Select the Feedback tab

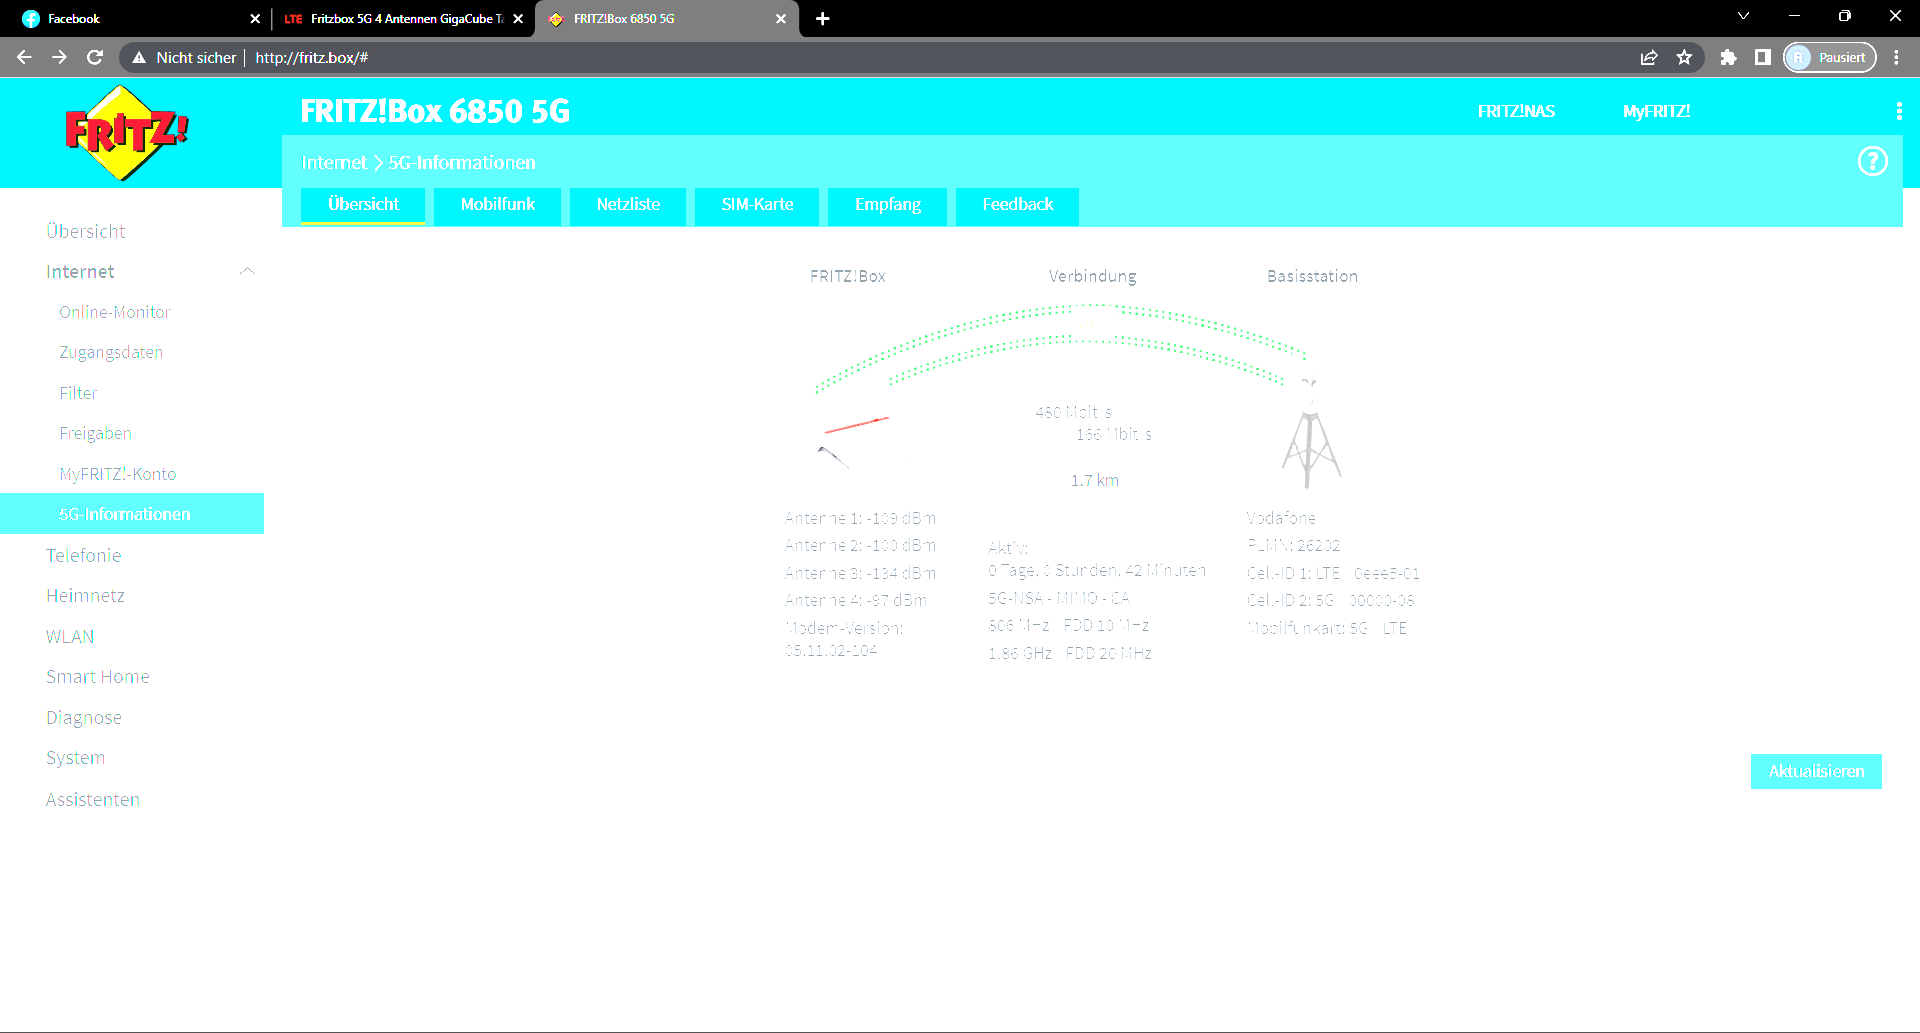pyautogui.click(x=1017, y=205)
